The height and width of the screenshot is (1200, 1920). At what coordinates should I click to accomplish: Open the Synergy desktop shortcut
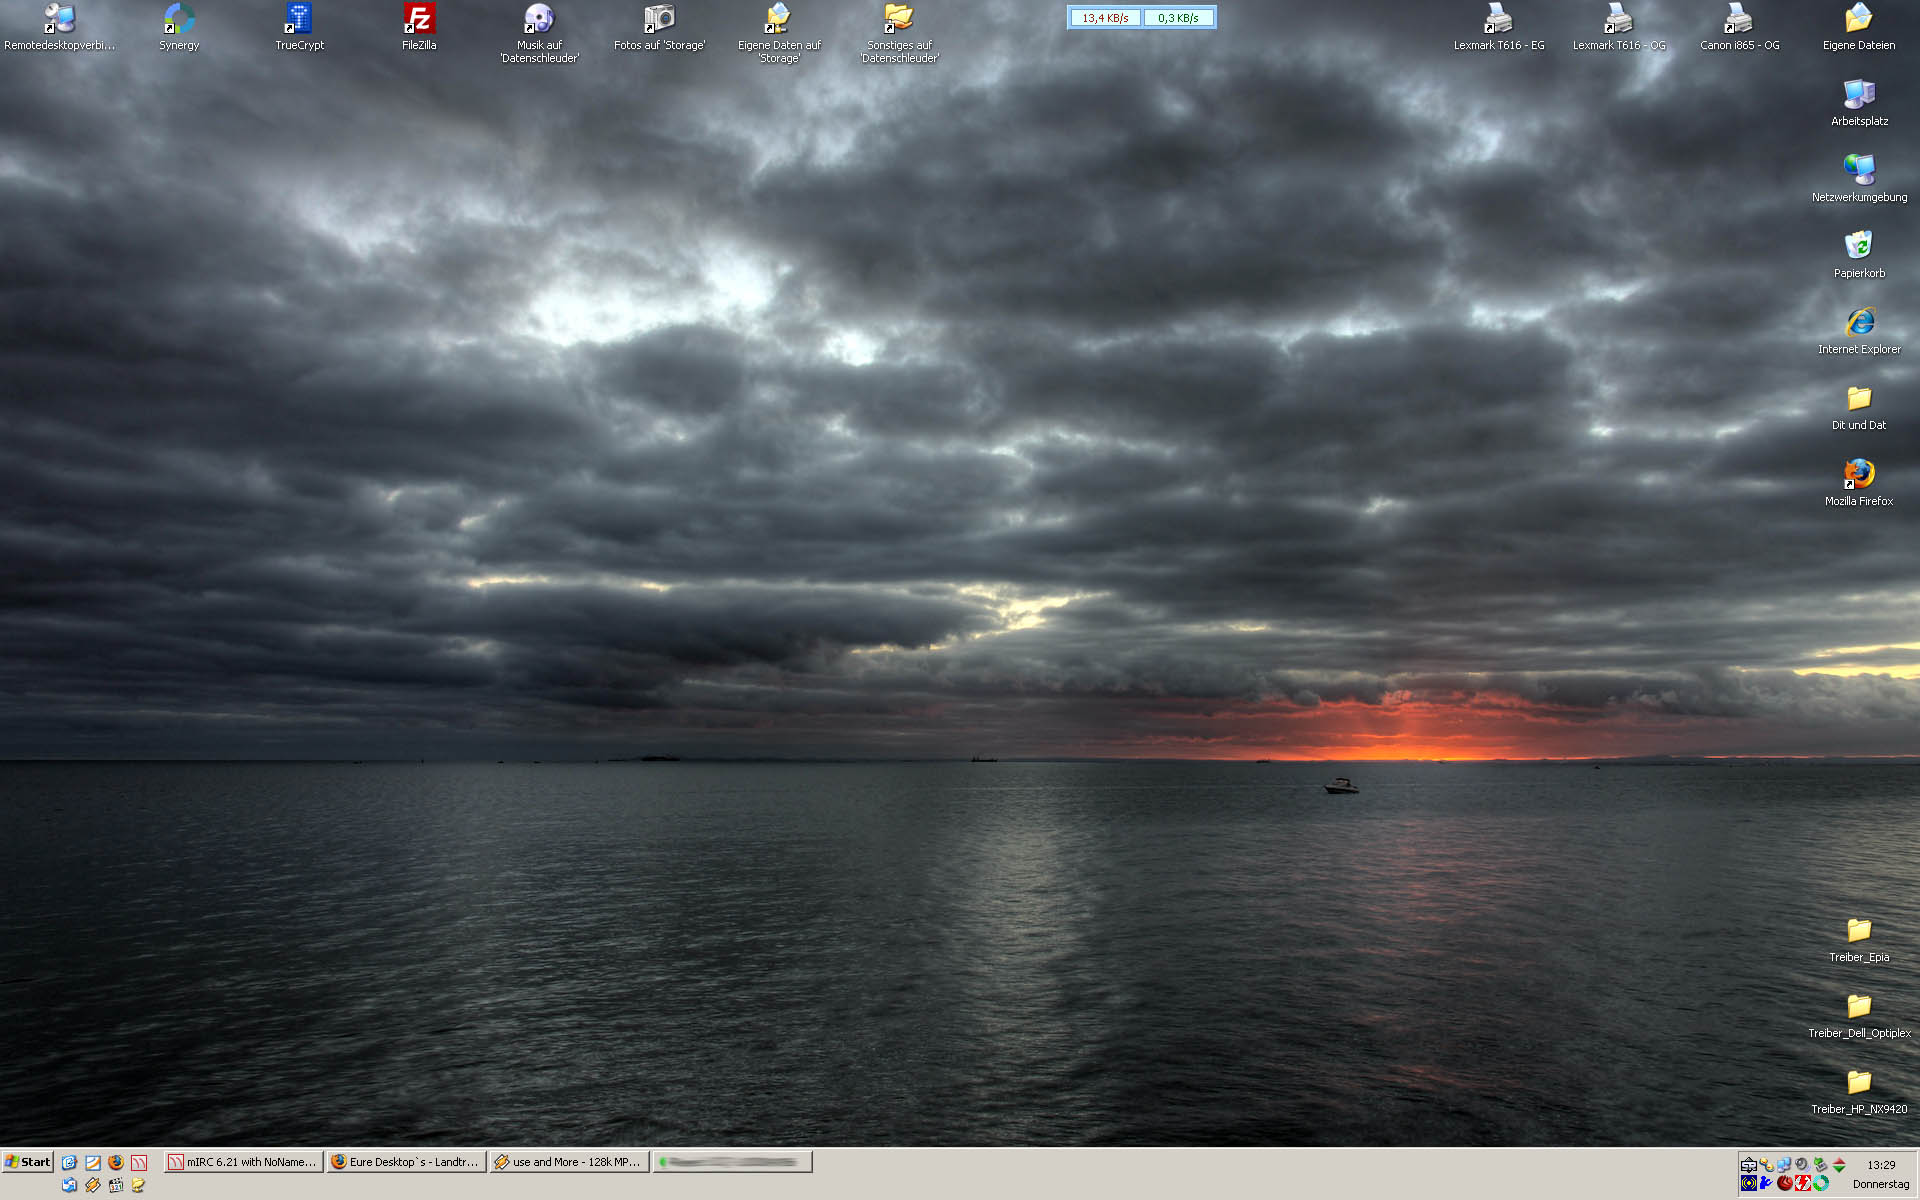(x=179, y=20)
